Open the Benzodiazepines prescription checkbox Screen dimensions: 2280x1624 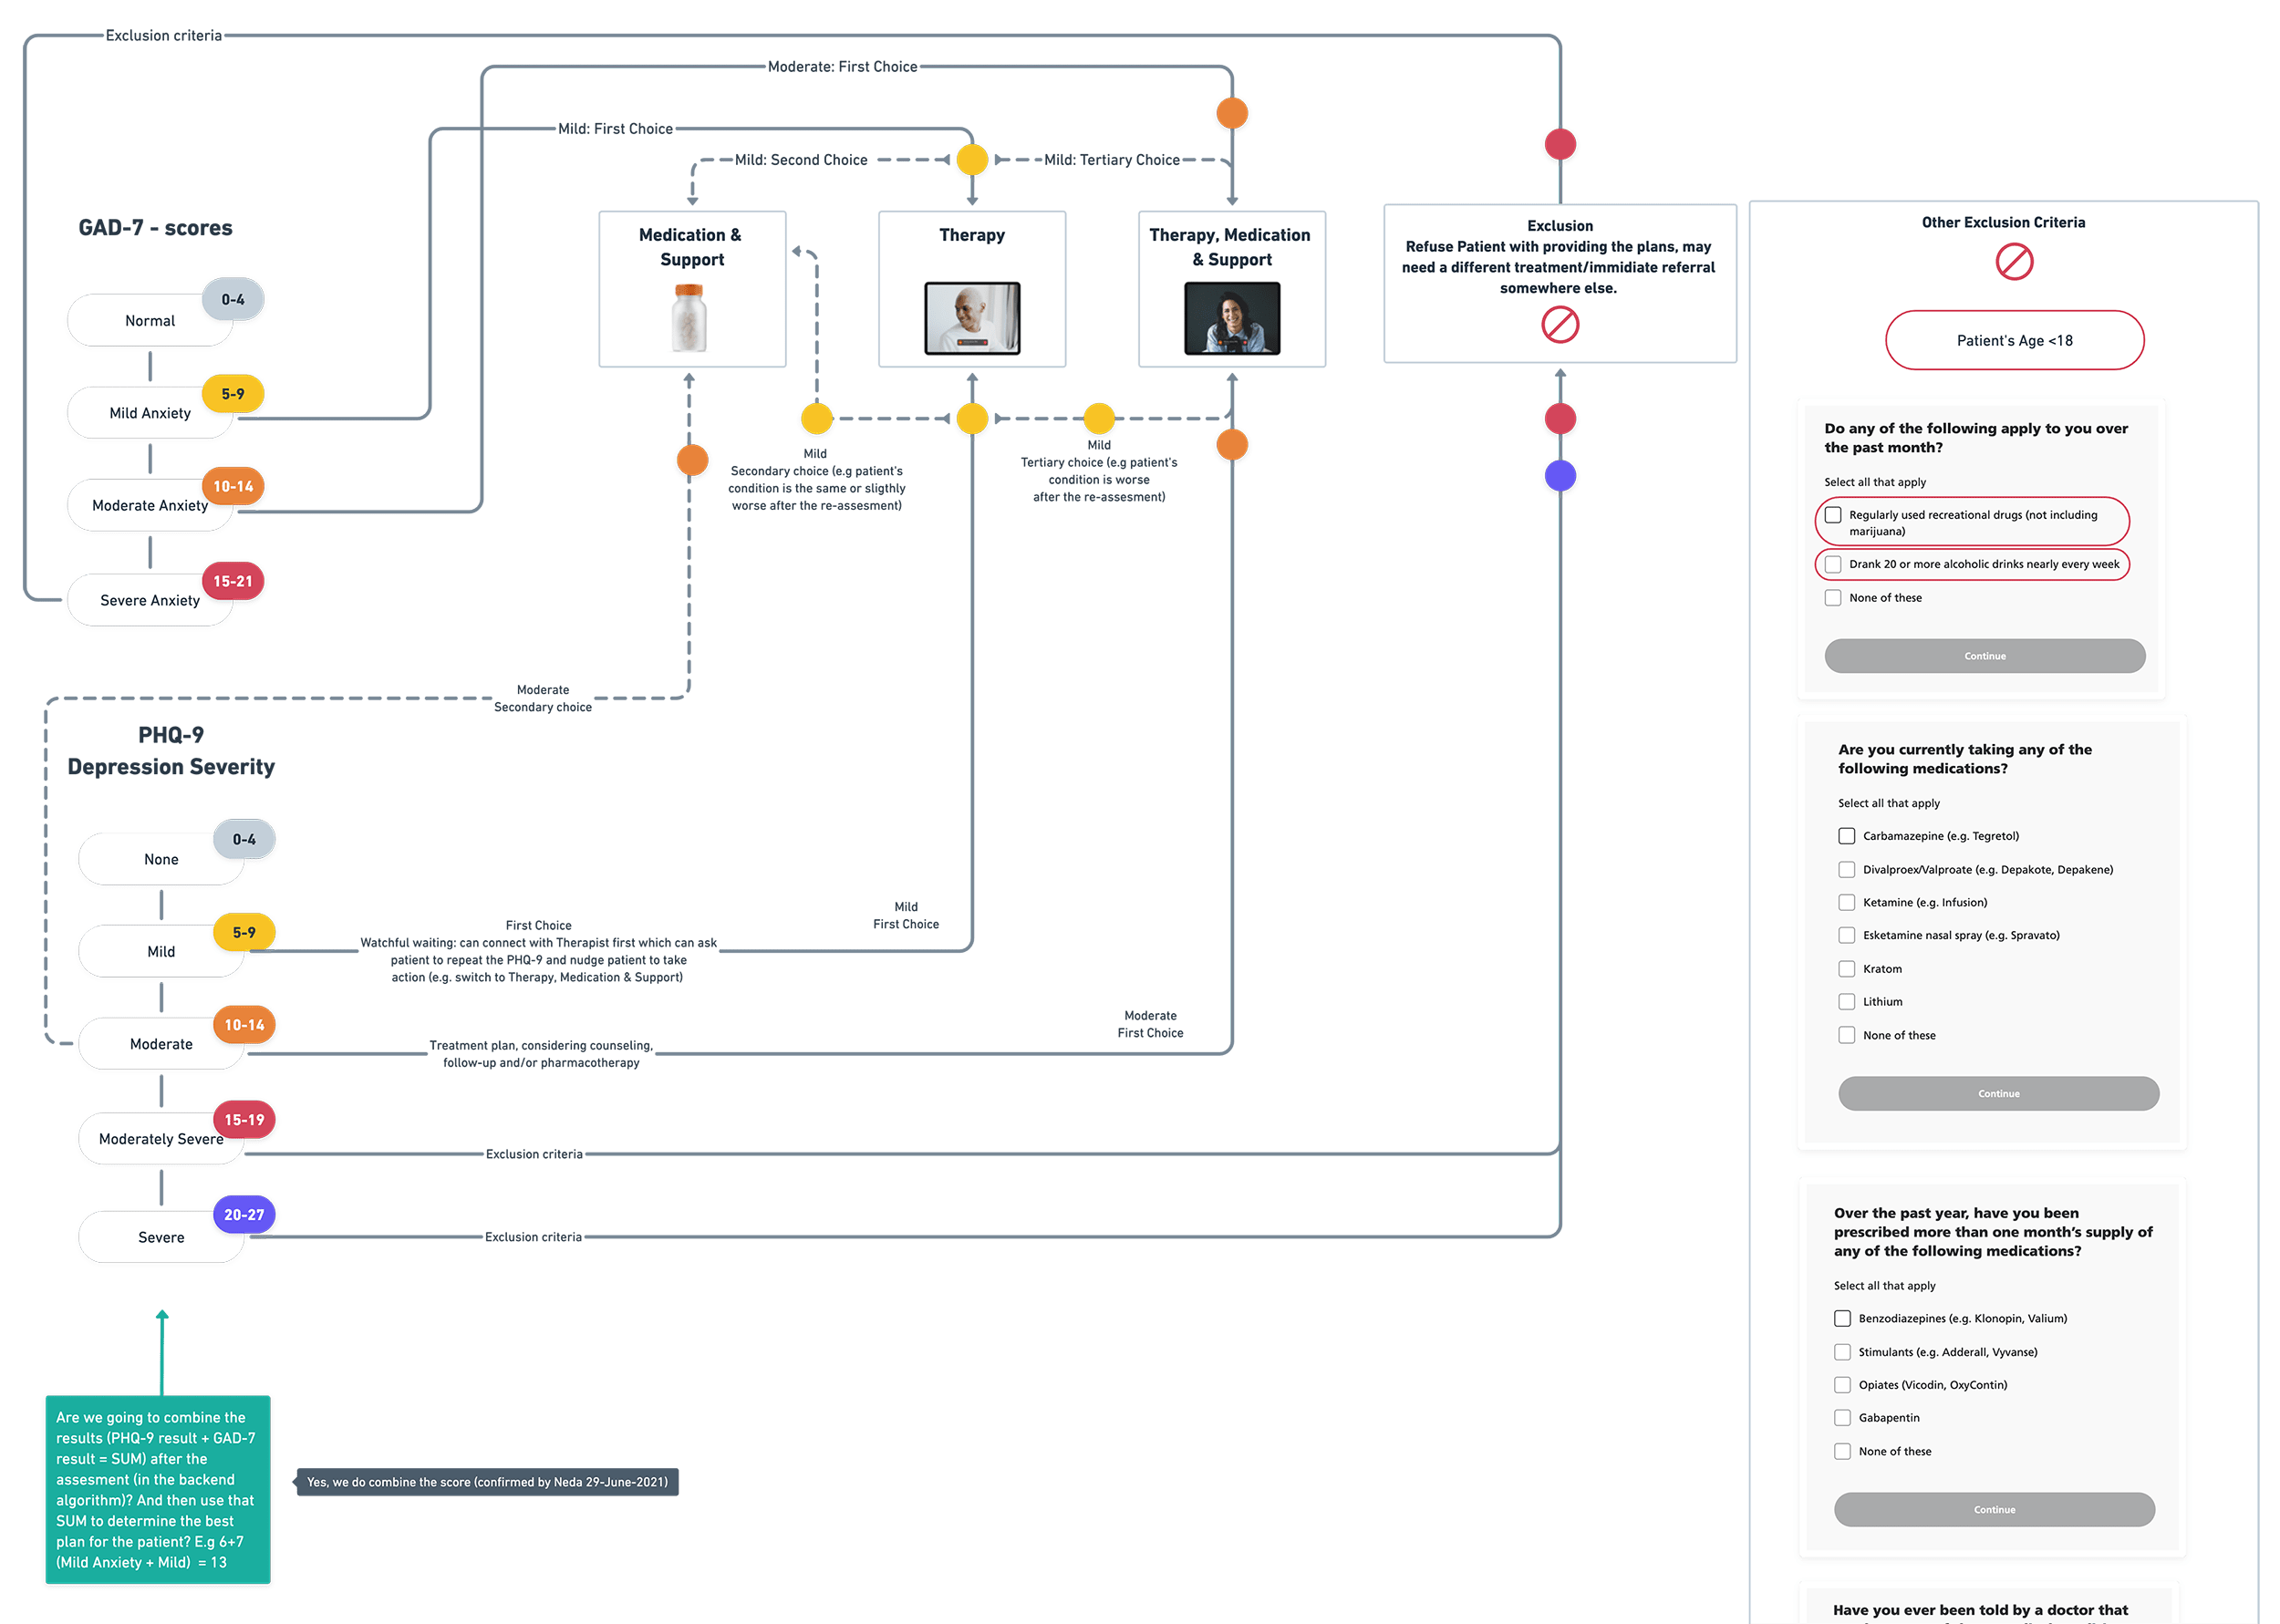(1842, 1319)
